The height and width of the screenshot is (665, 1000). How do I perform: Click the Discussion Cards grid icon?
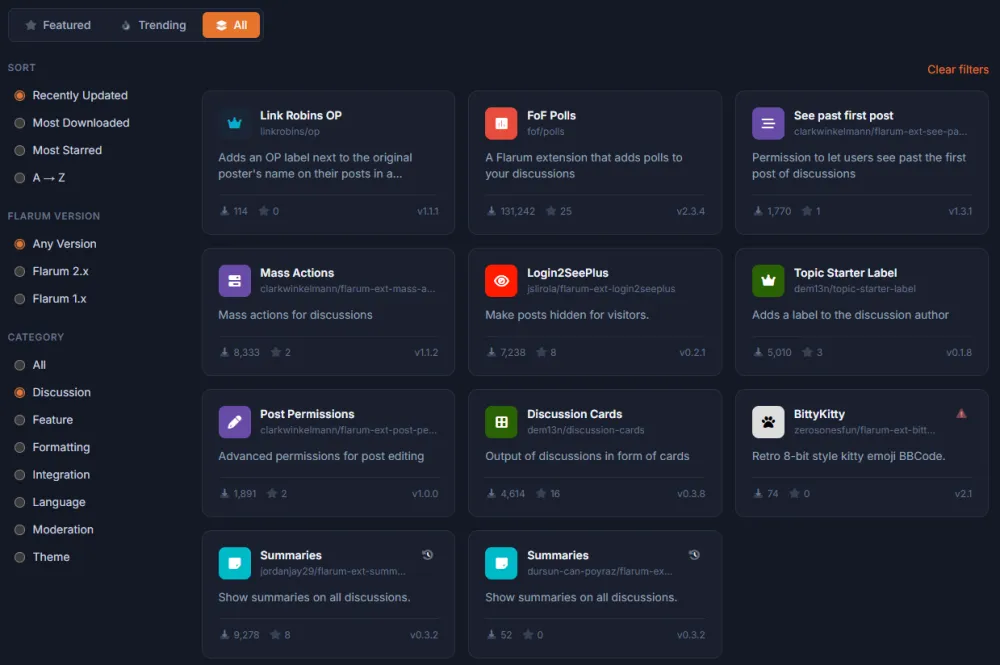pyautogui.click(x=501, y=421)
